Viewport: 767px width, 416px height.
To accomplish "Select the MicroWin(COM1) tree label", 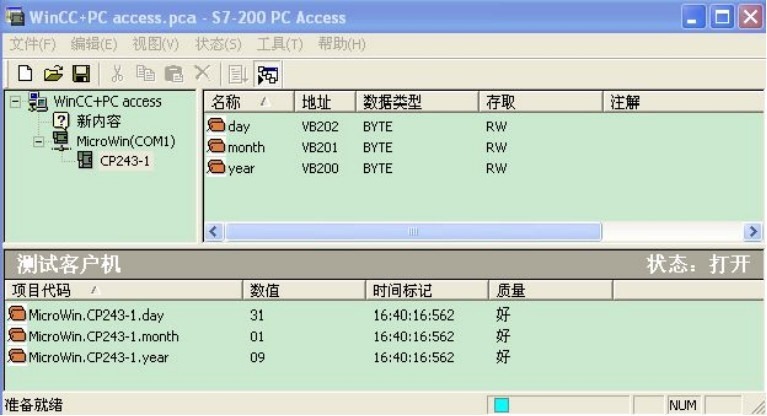I will [x=126, y=141].
